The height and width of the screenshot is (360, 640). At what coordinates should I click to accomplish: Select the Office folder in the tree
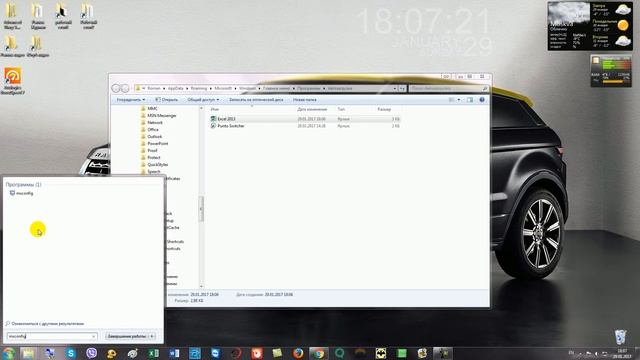[153, 129]
